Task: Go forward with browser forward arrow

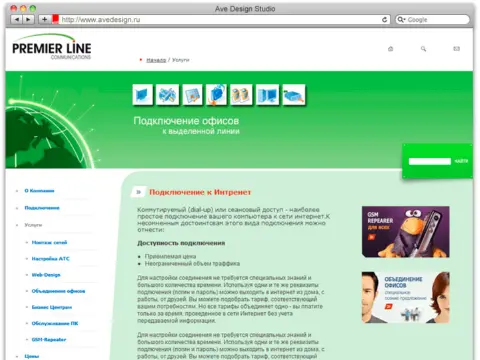Action: point(28,20)
